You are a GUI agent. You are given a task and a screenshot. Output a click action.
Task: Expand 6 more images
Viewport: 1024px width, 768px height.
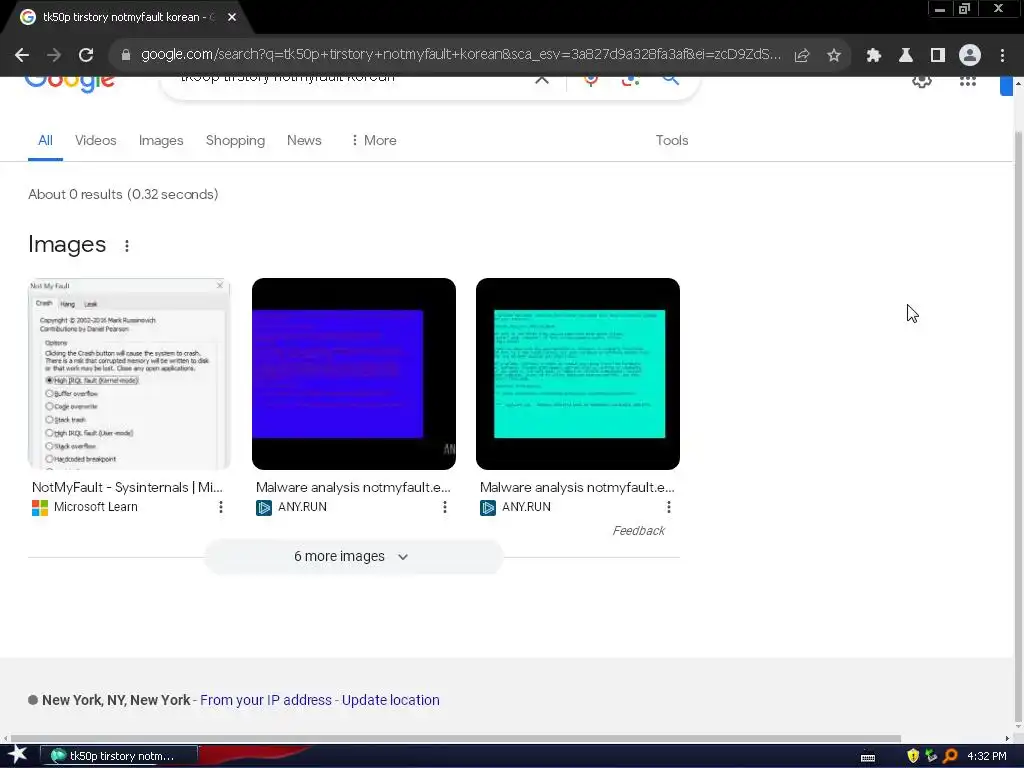(353, 556)
